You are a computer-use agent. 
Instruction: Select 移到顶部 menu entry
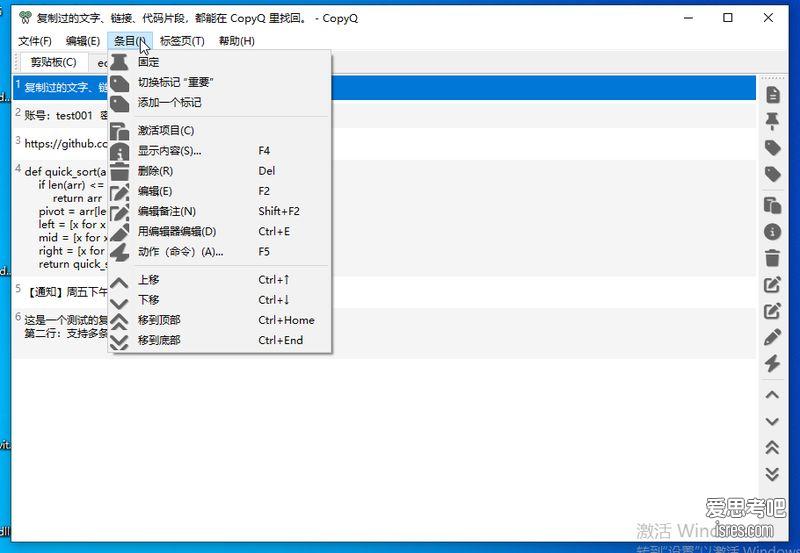point(220,320)
